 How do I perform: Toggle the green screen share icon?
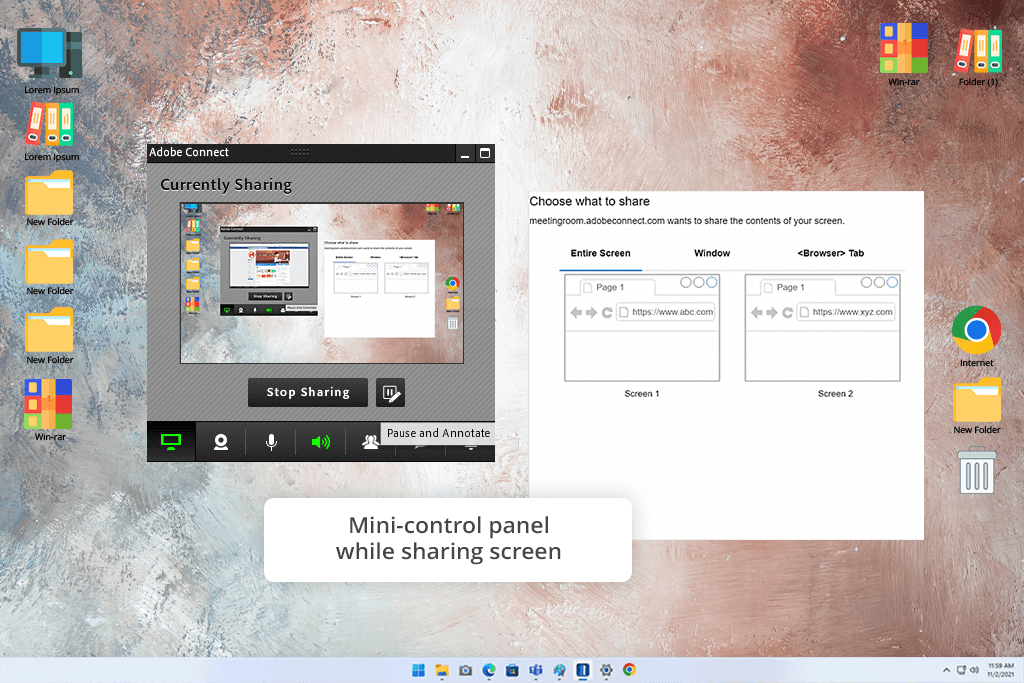tap(171, 442)
